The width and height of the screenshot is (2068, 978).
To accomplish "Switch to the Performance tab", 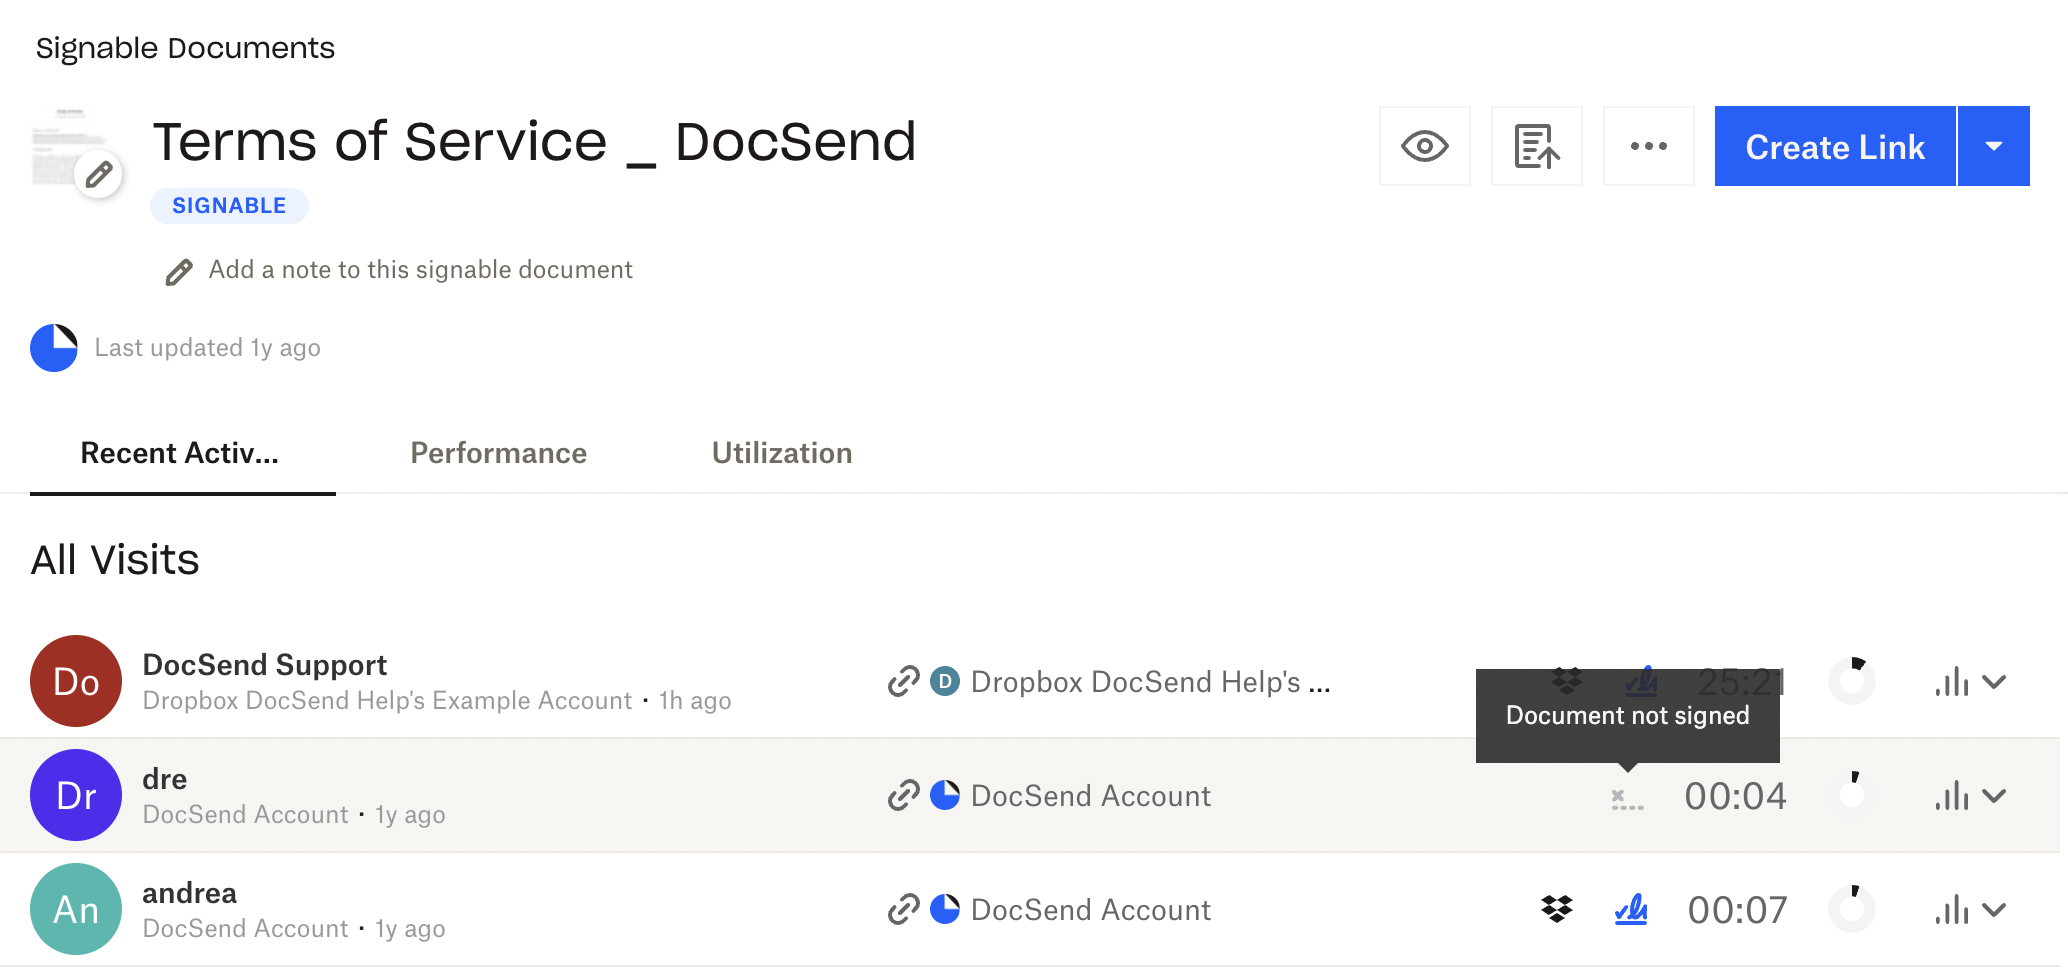I will [498, 453].
